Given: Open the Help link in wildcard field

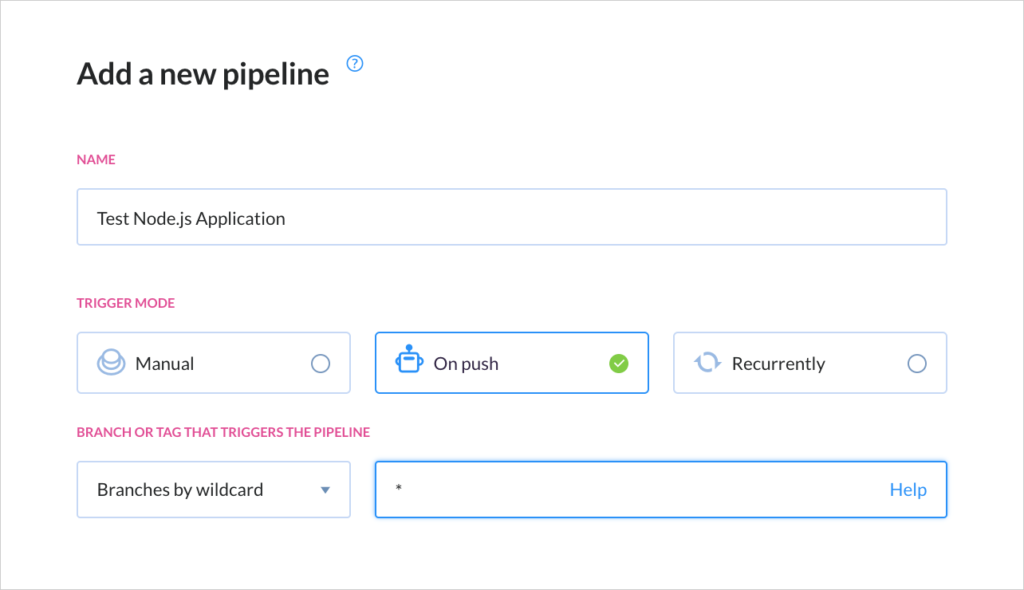Looking at the screenshot, I should (x=908, y=490).
